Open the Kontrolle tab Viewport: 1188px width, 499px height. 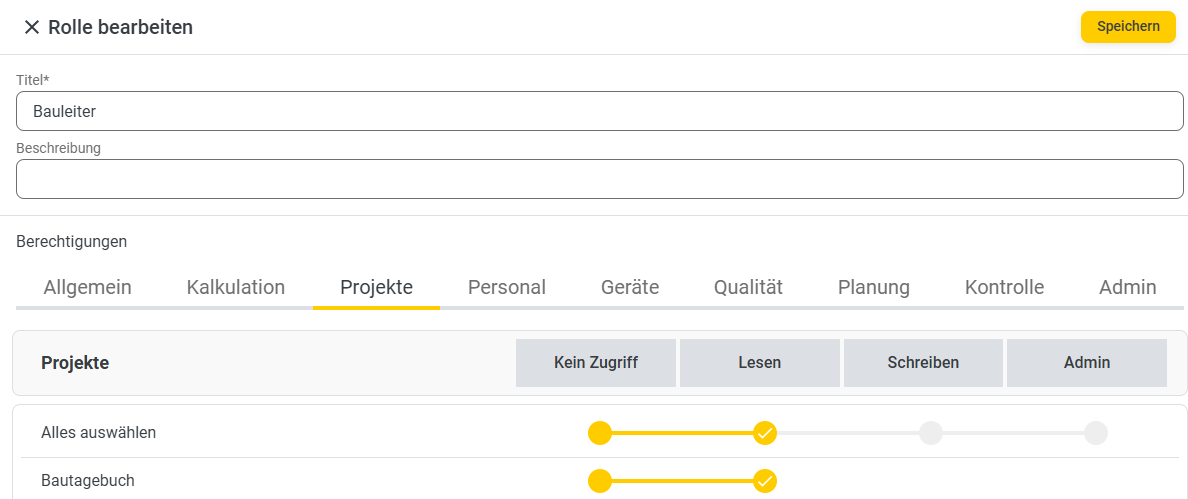[x=1005, y=288]
